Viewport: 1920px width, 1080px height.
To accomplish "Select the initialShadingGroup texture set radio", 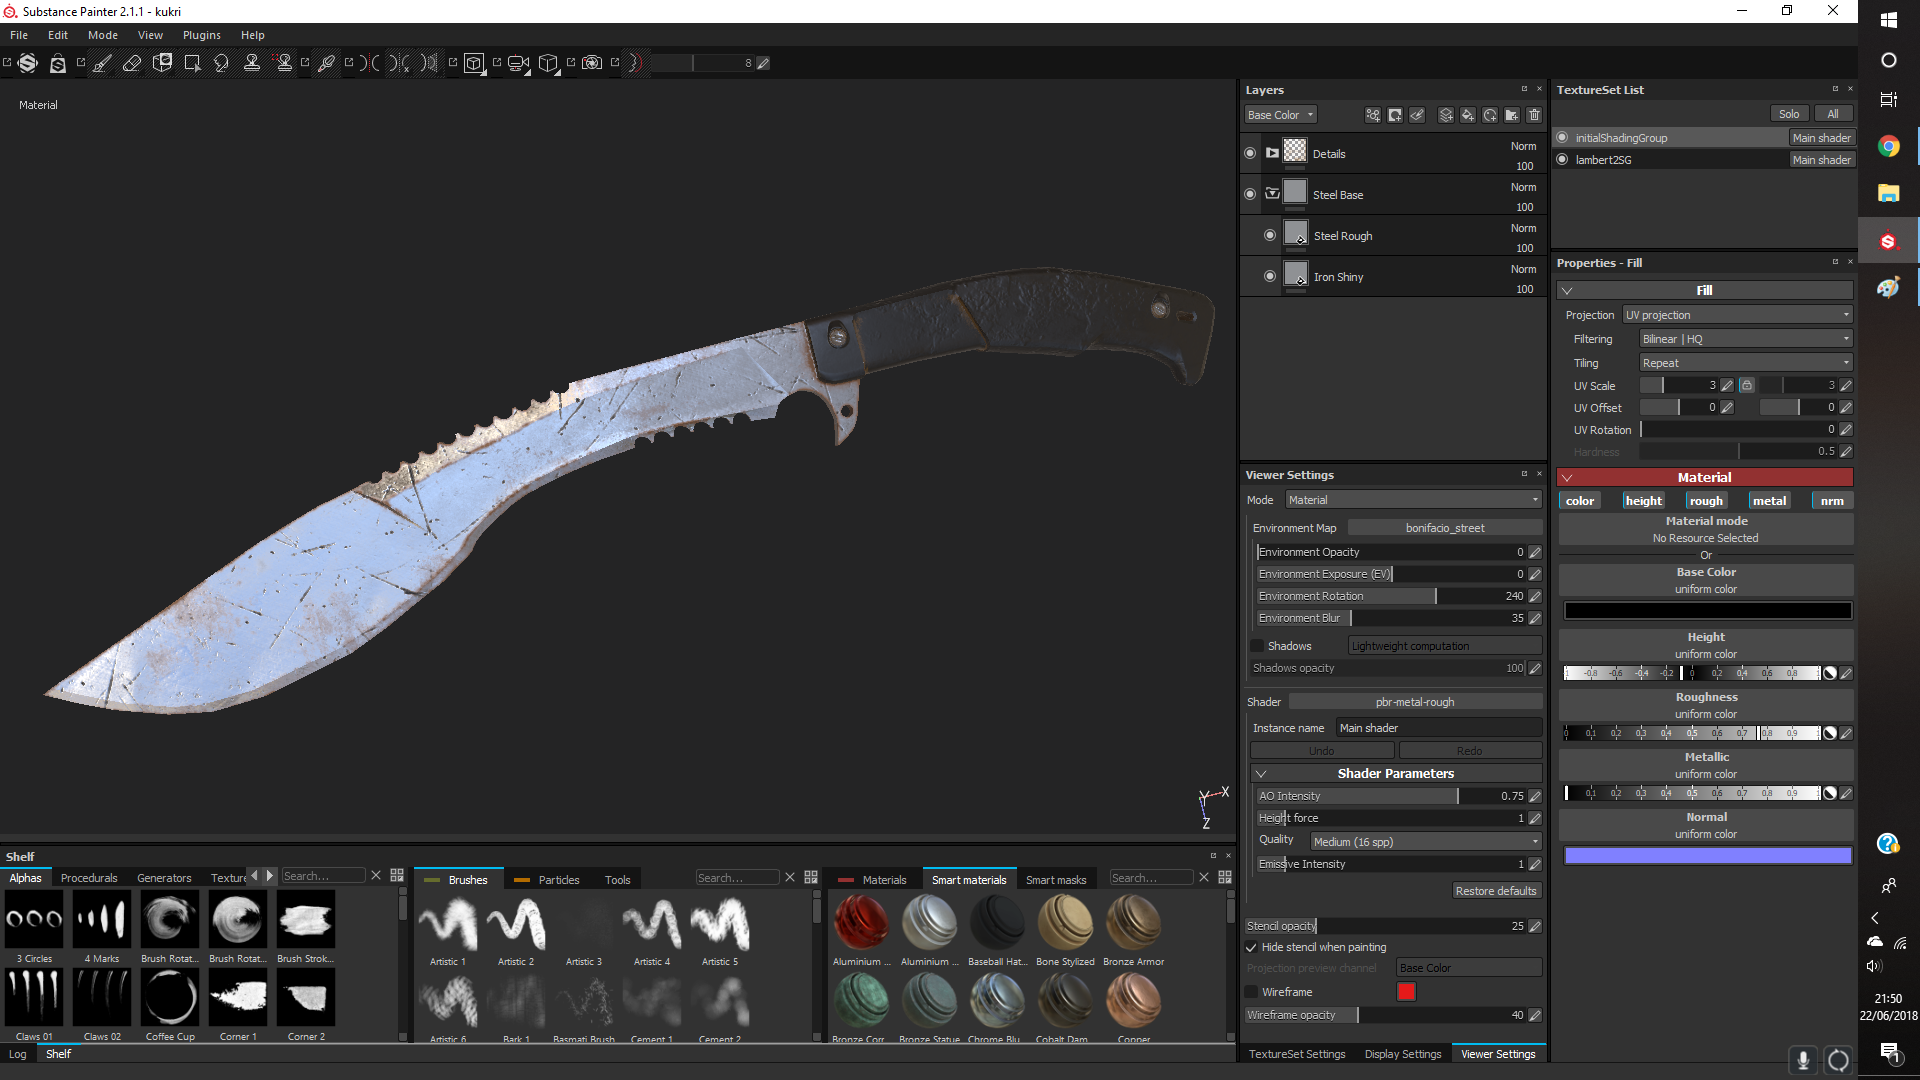I will [x=1562, y=138].
